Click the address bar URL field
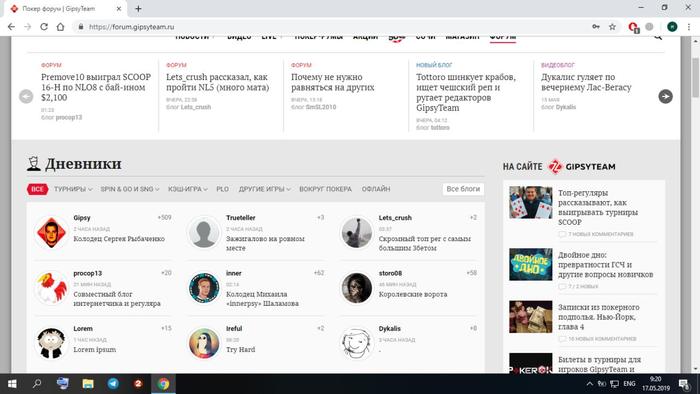The width and height of the screenshot is (700, 394). pyautogui.click(x=330, y=27)
